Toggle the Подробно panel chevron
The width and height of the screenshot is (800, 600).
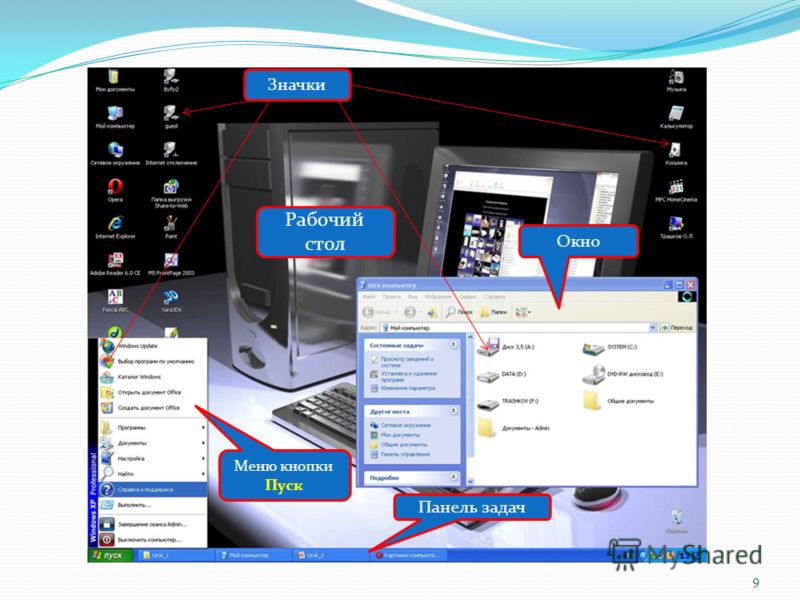453,477
